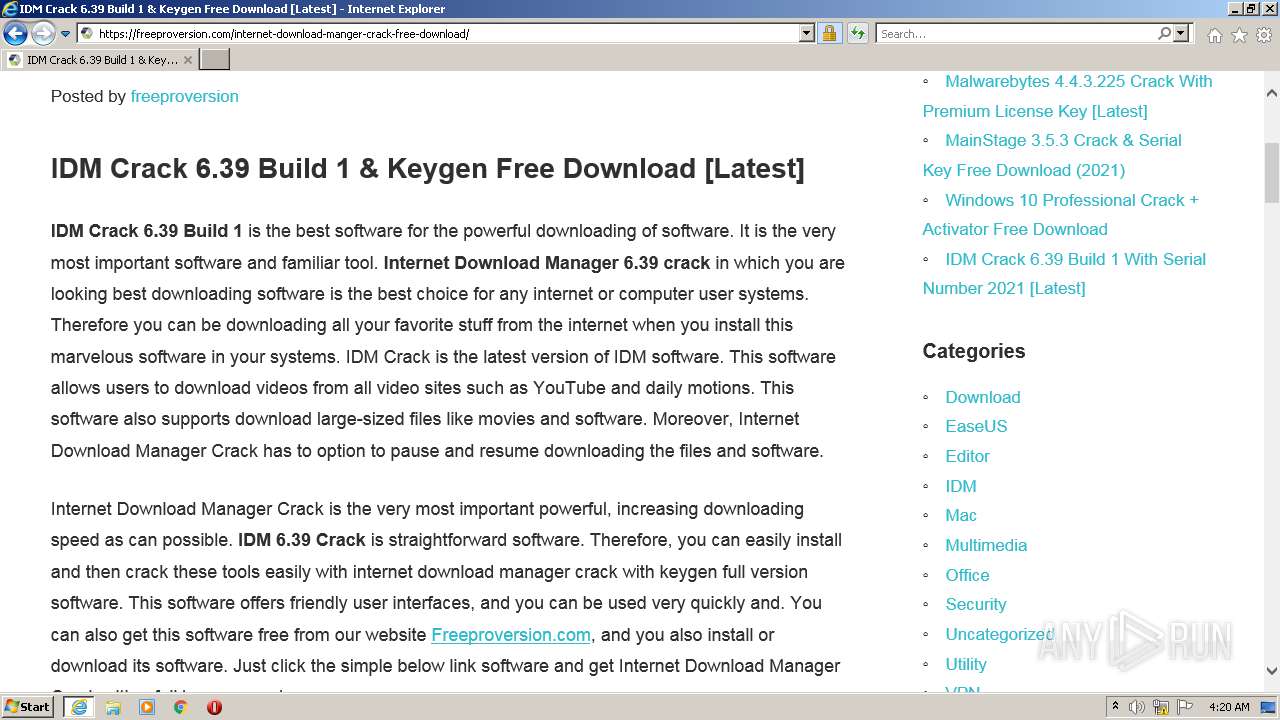Click the network tray icon
The image size is (1280, 720).
(x=1161, y=707)
